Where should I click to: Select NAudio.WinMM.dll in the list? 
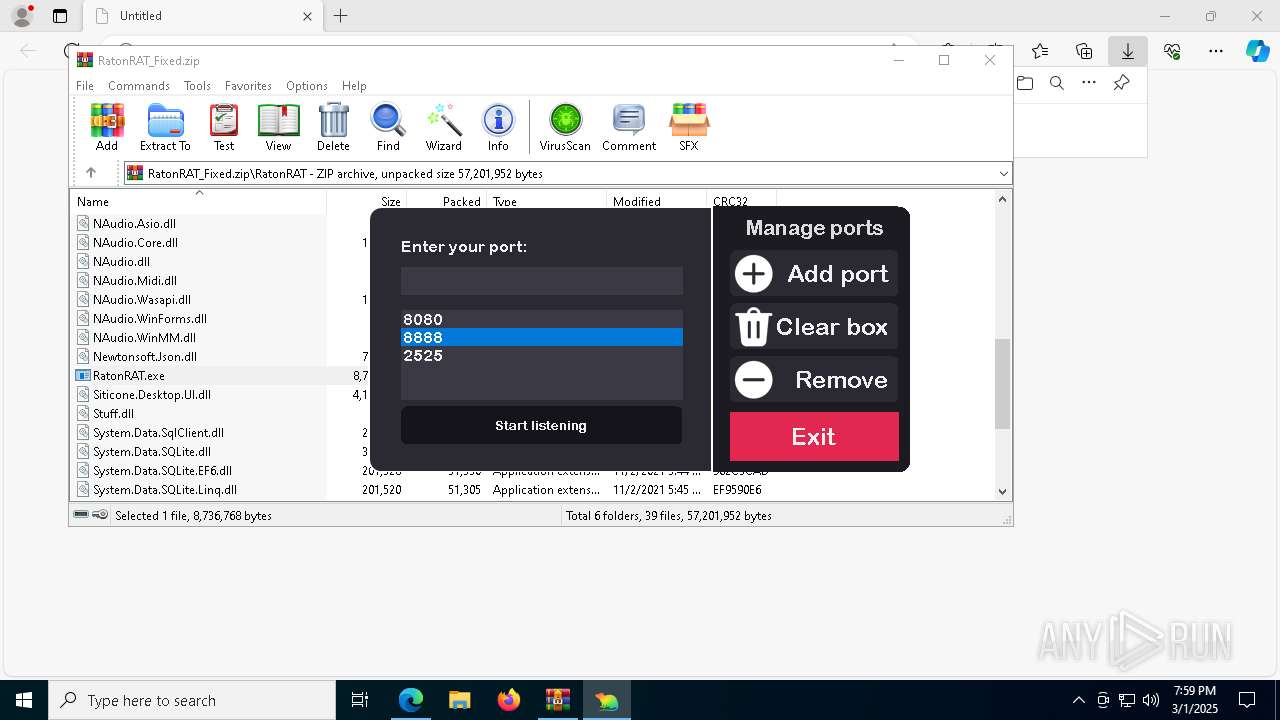click(x=144, y=338)
